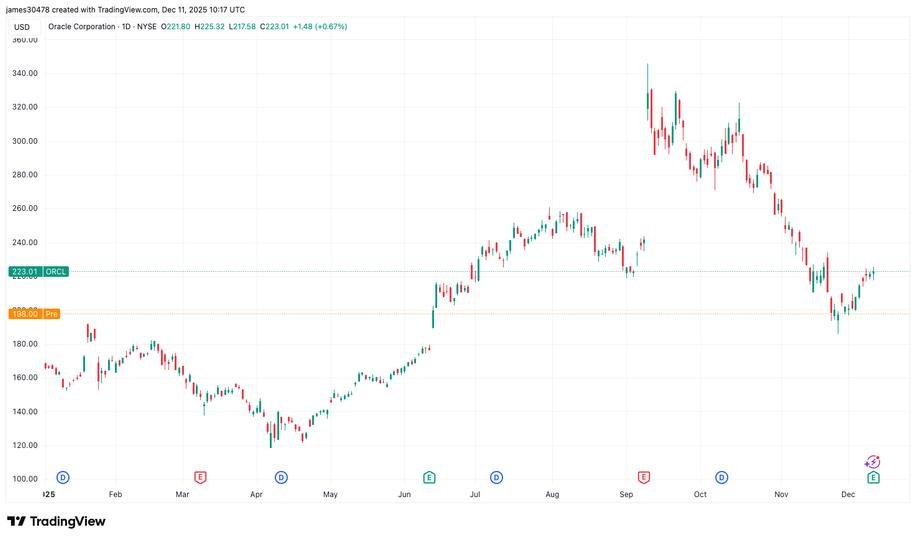Click the green earnings marker in June
This screenshot has width=916, height=540.
[x=429, y=478]
